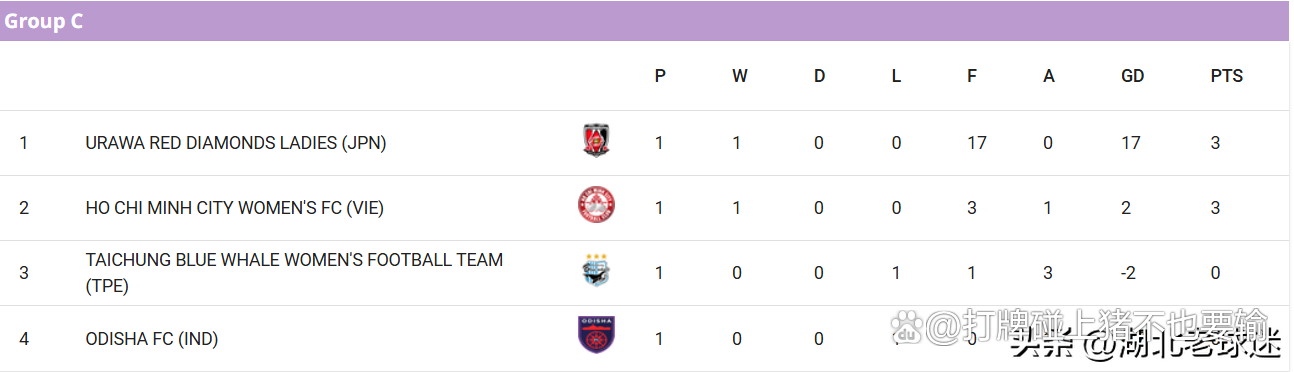This screenshot has height=372, width=1294.
Task: Select the Group C header bar
Action: (x=645, y=21)
